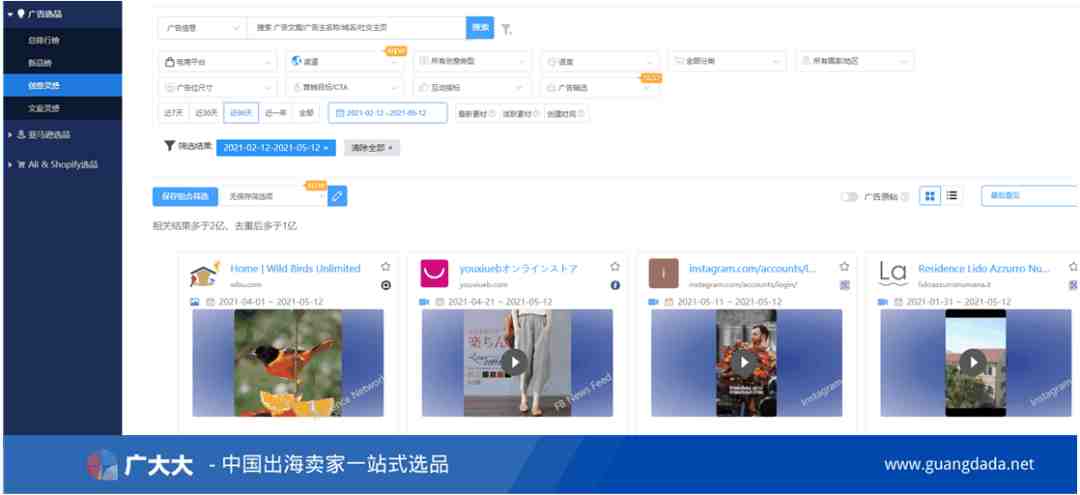Open the calendar icon in date range field
The image size is (1080, 495).
(340, 113)
